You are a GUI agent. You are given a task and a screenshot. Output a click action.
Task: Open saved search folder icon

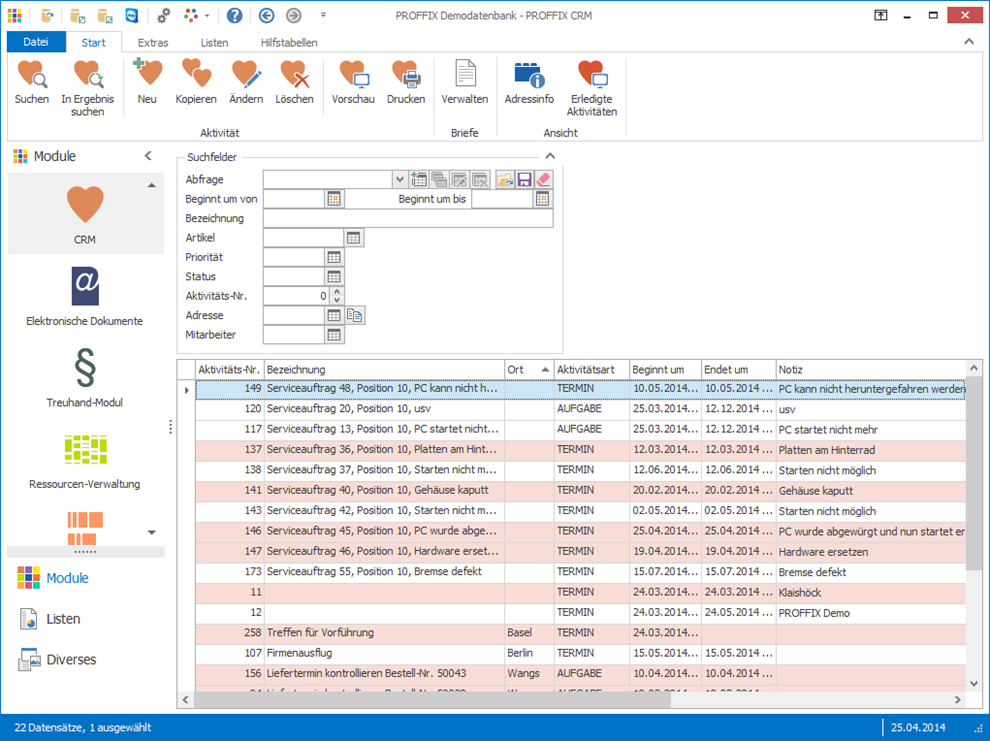tap(504, 180)
